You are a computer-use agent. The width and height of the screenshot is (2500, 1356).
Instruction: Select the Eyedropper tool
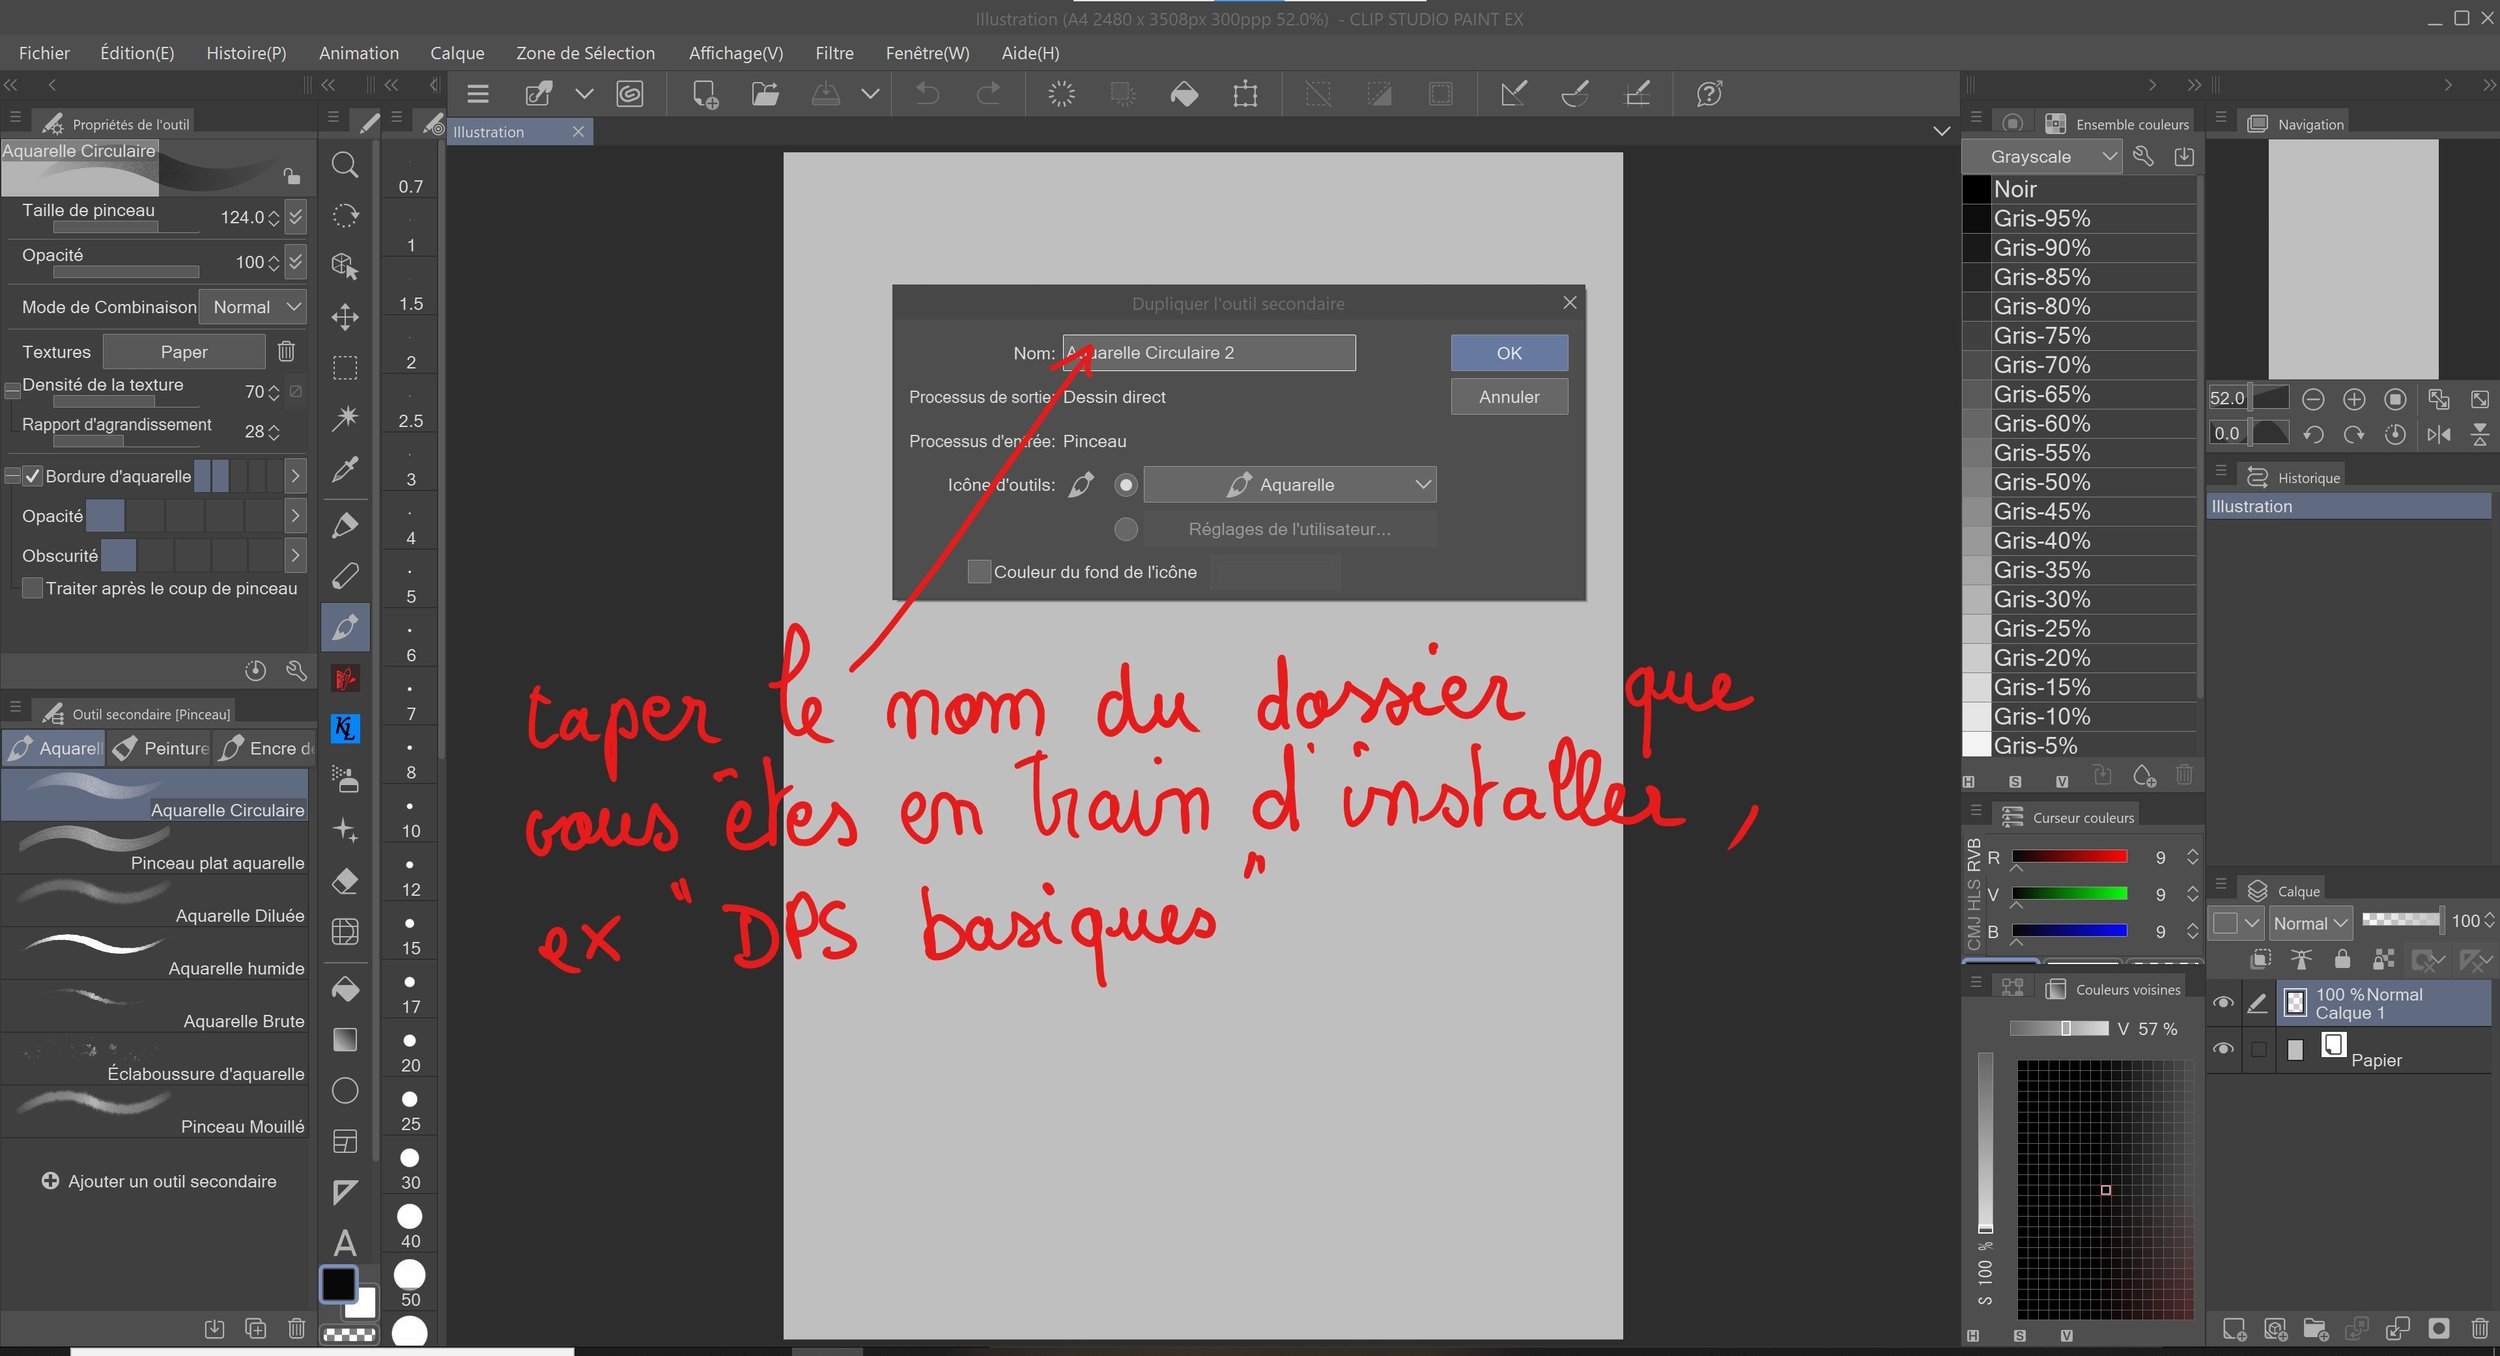(345, 469)
